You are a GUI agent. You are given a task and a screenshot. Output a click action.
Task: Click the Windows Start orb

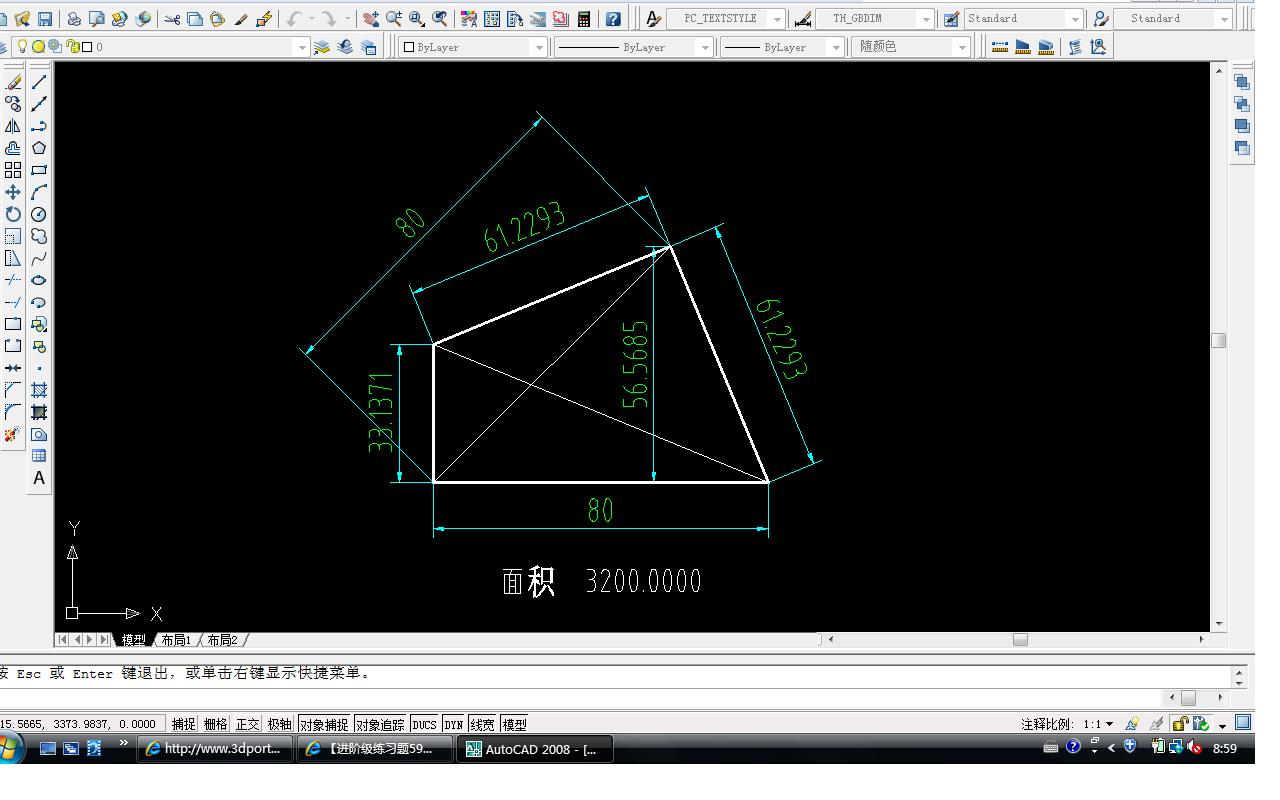[x=10, y=748]
